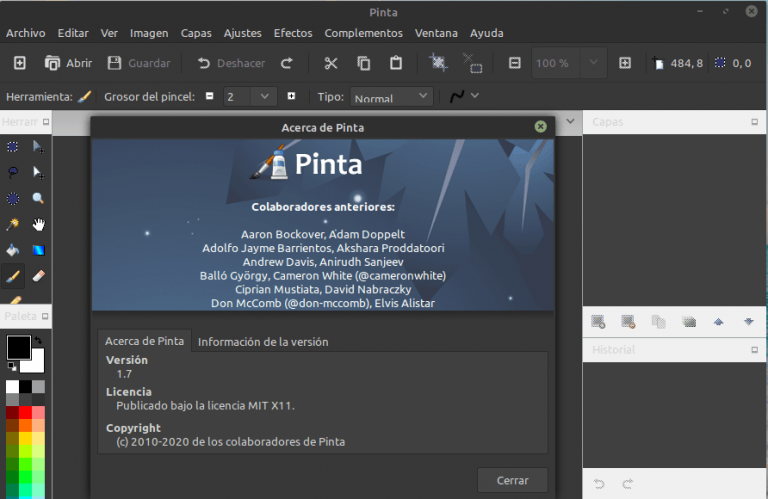Select the Magic Wand tool
Viewport: 768px width, 499px height.
13,224
